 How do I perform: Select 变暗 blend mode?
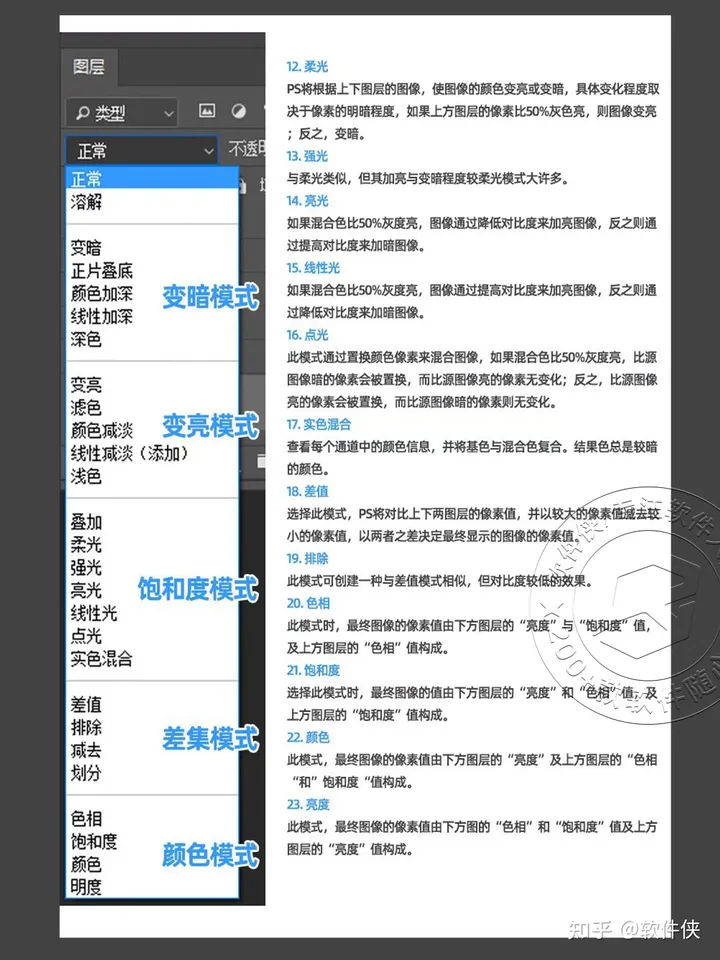(x=86, y=248)
